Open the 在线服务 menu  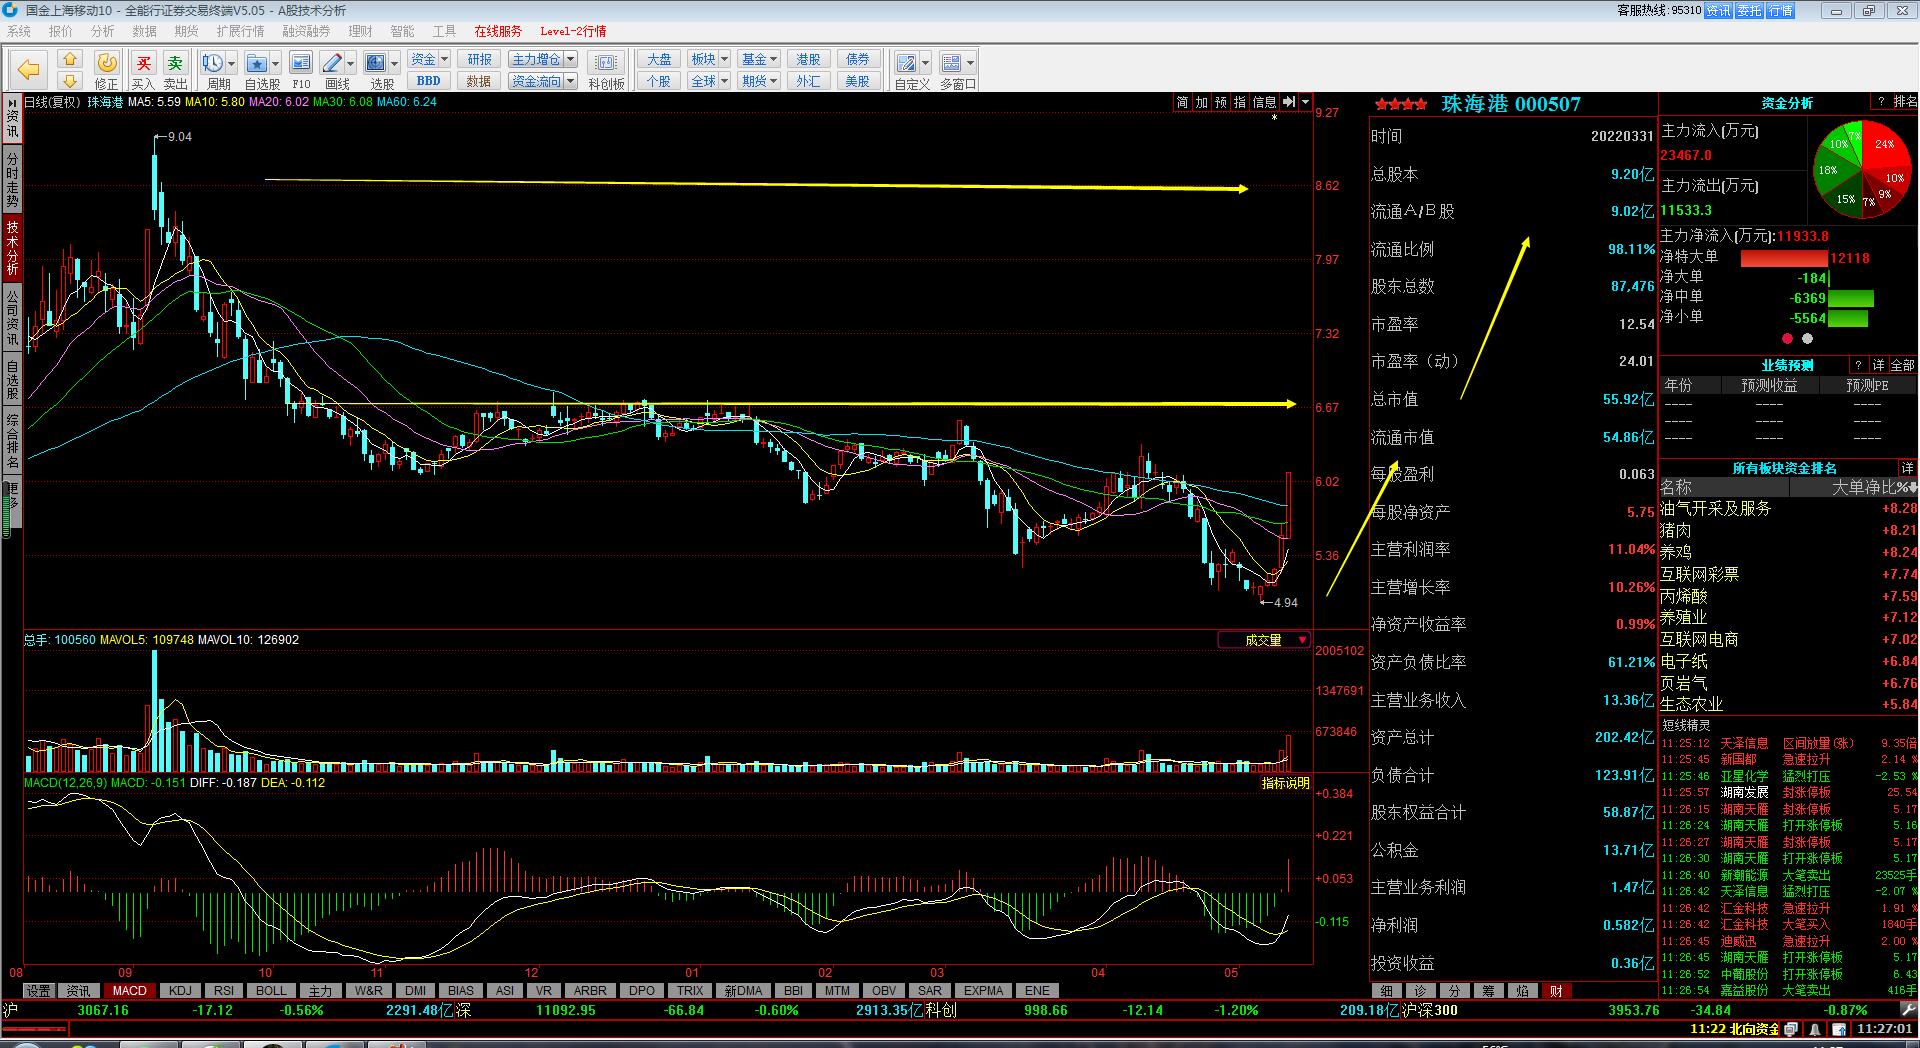pyautogui.click(x=498, y=31)
